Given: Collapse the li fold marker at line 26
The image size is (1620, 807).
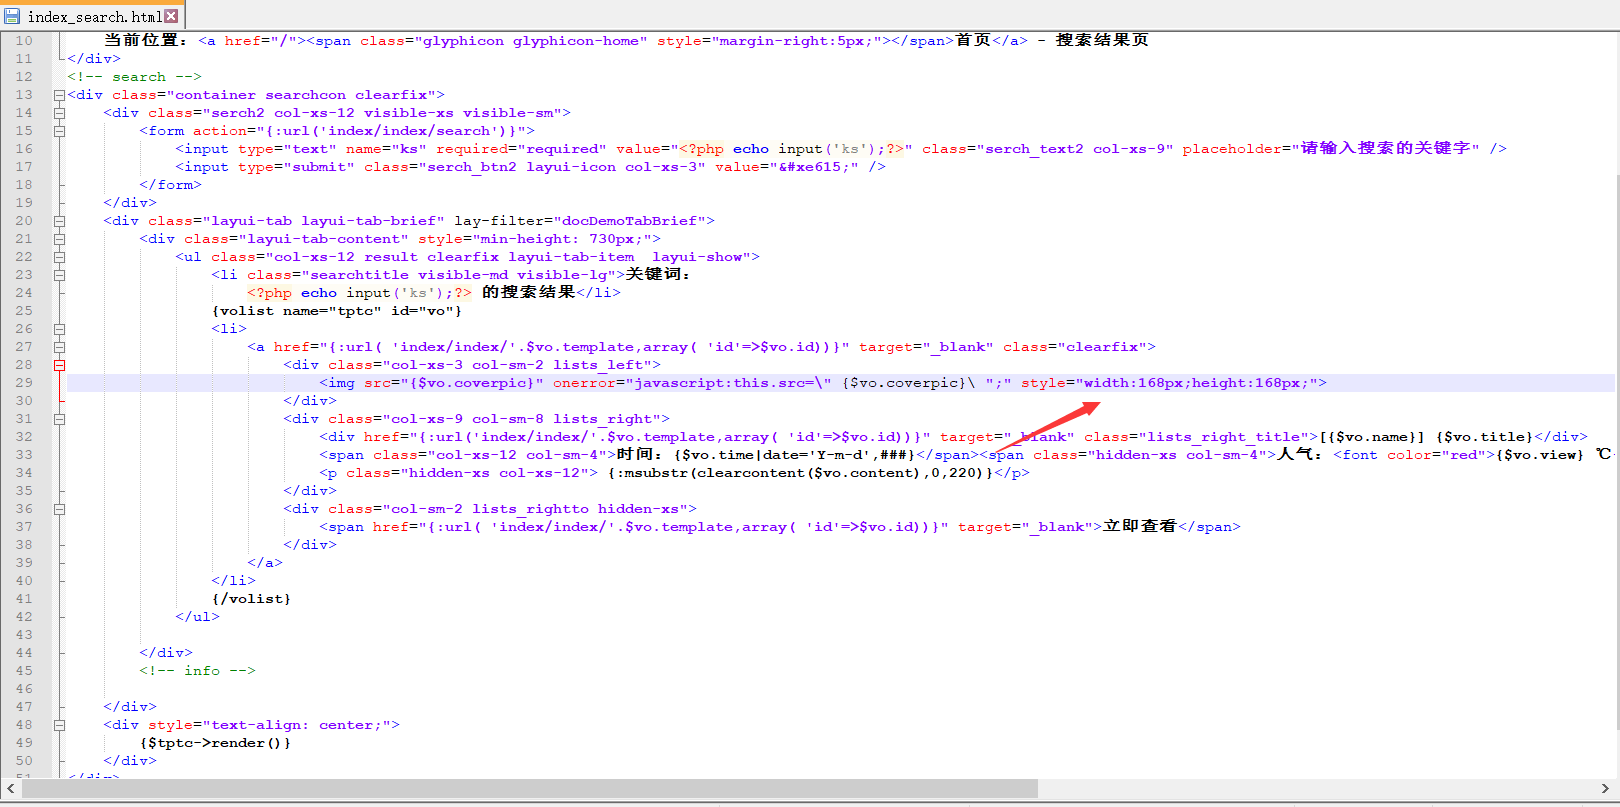Looking at the screenshot, I should (59, 329).
